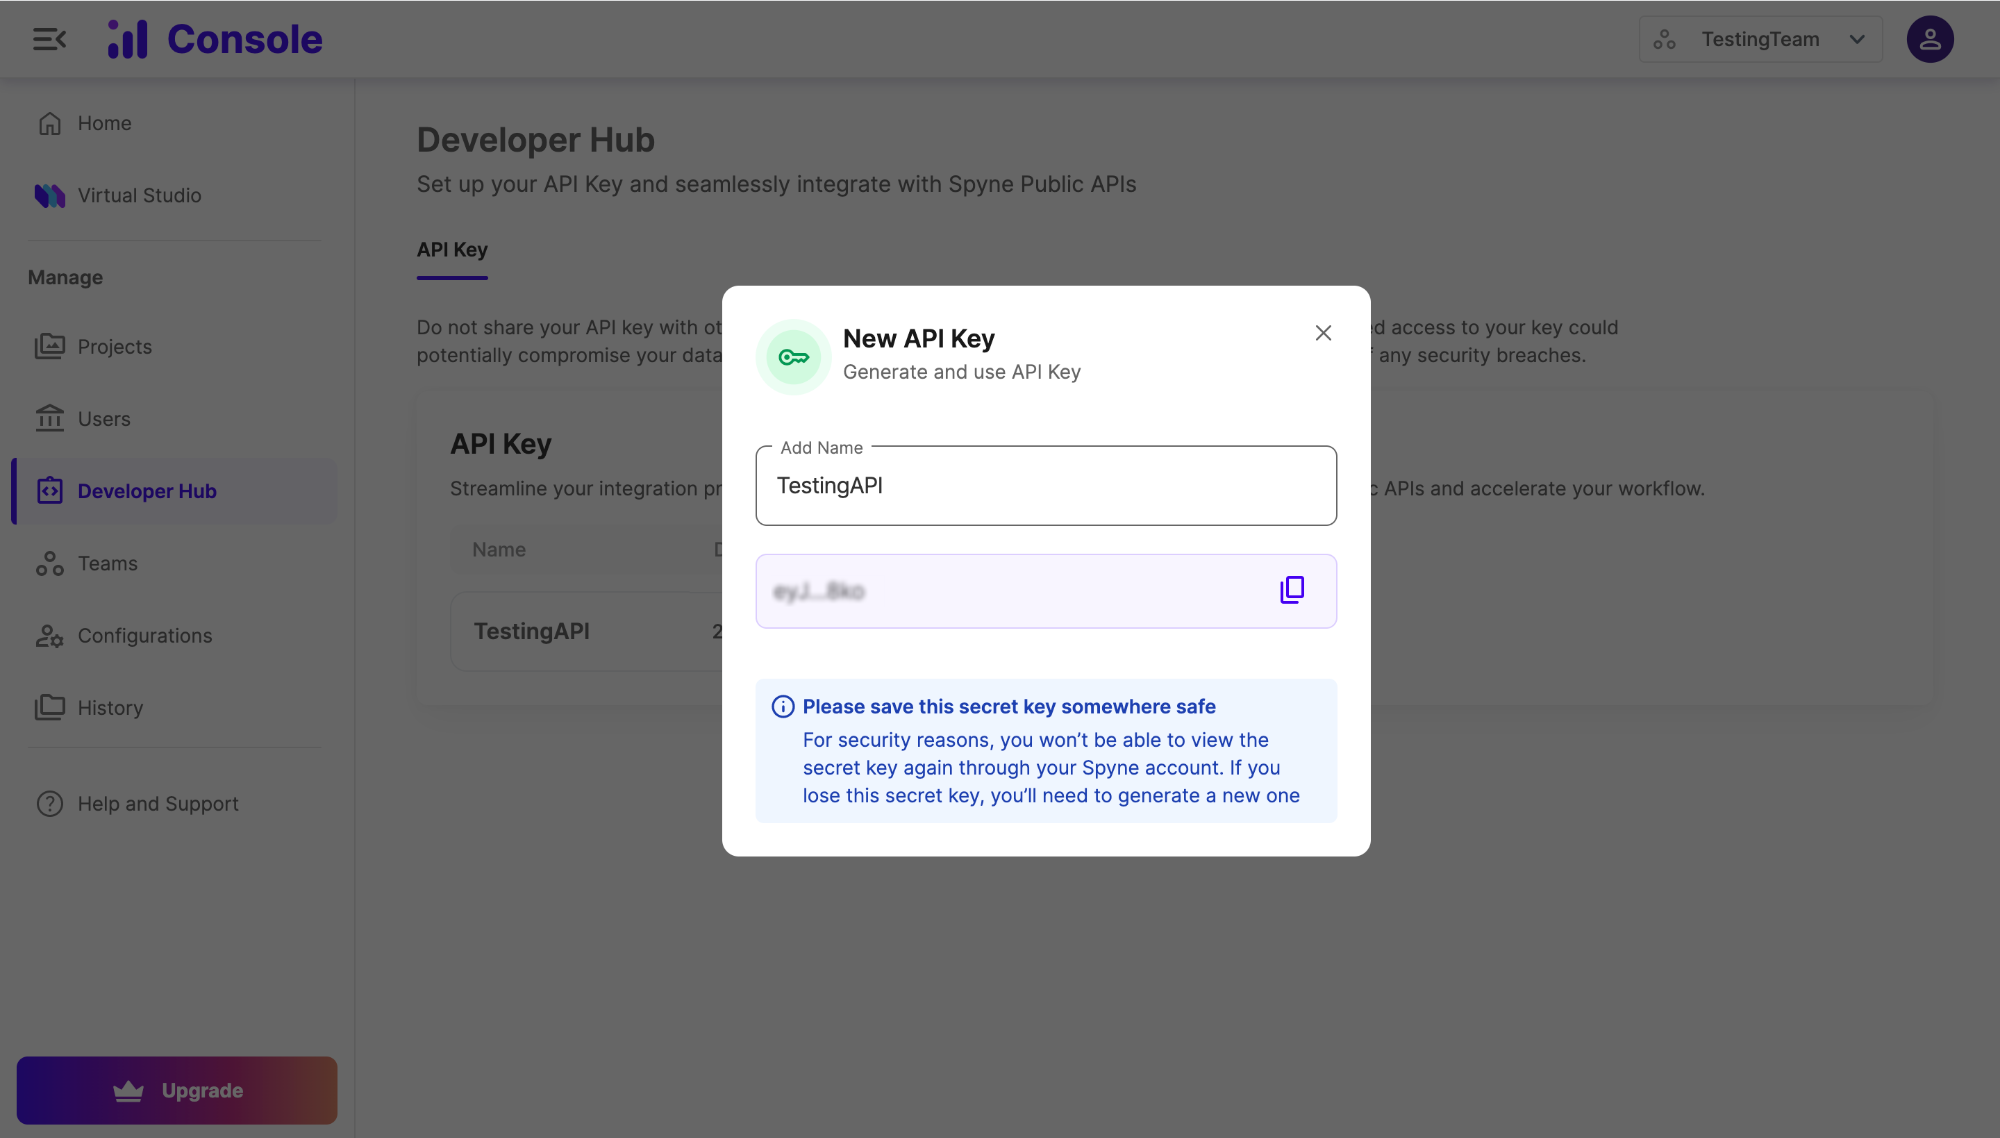Open the user profile avatar

pyautogui.click(x=1929, y=39)
